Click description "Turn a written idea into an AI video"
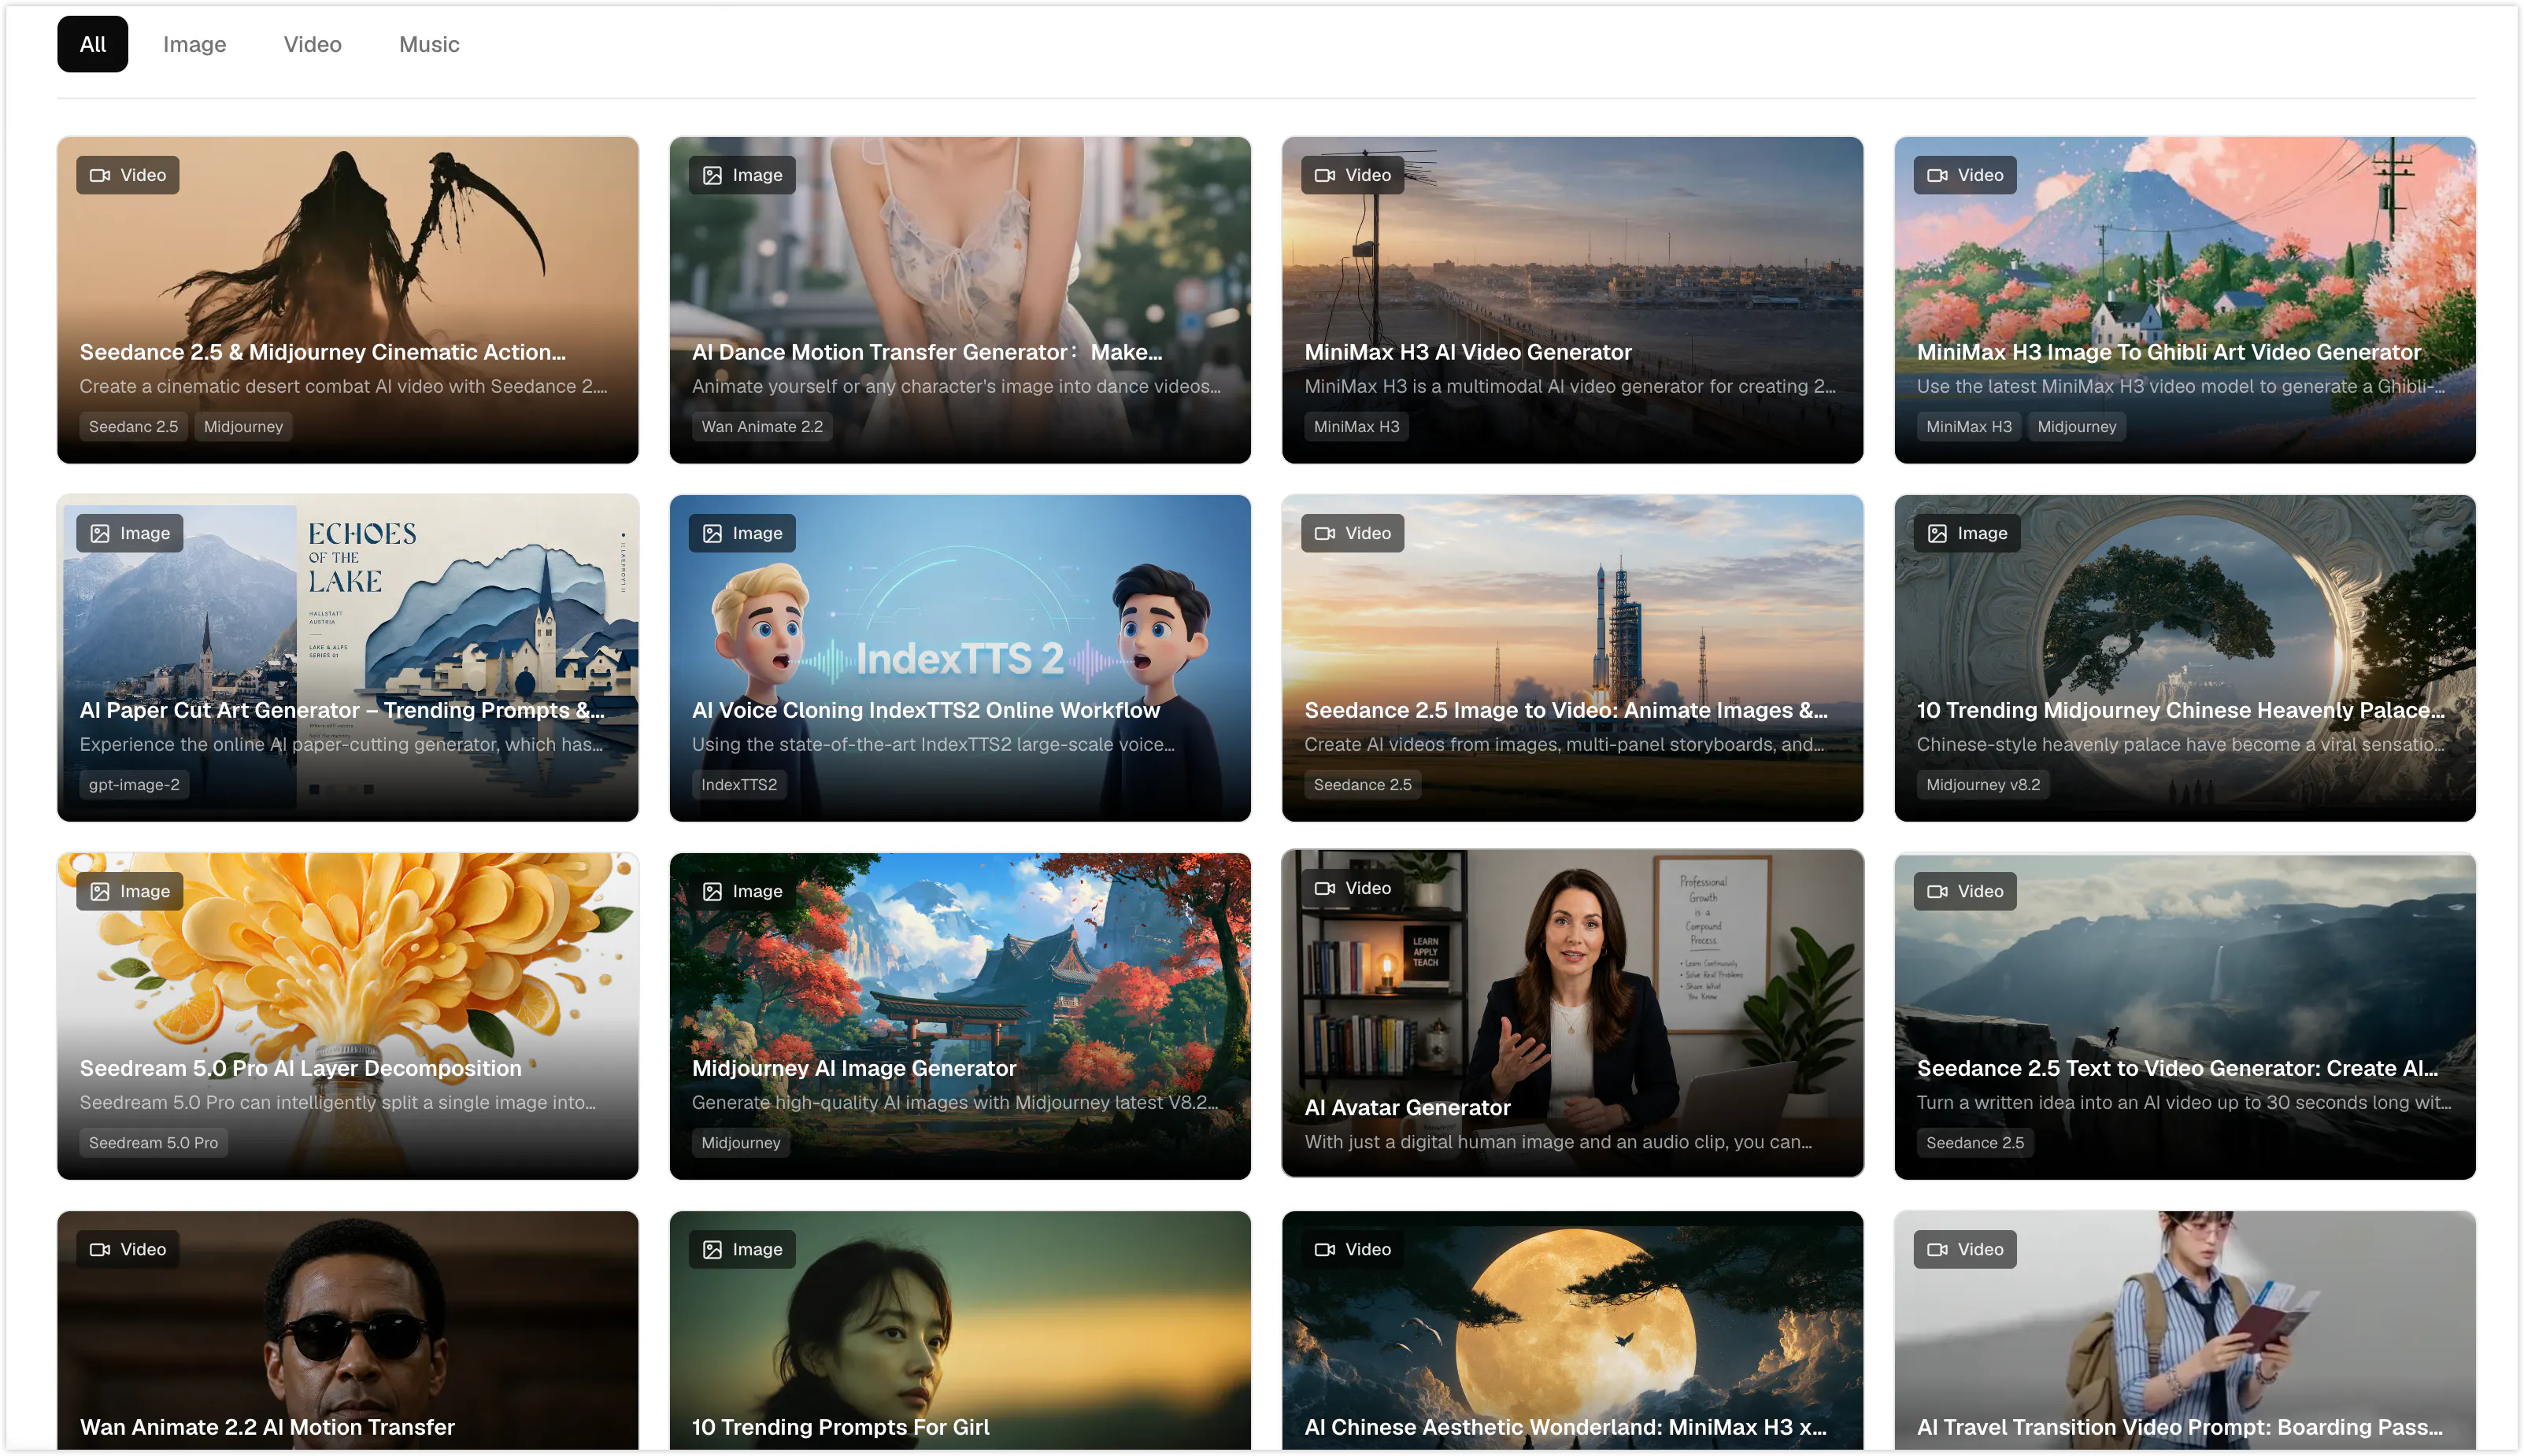The width and height of the screenshot is (2524, 1456). [x=2184, y=1102]
